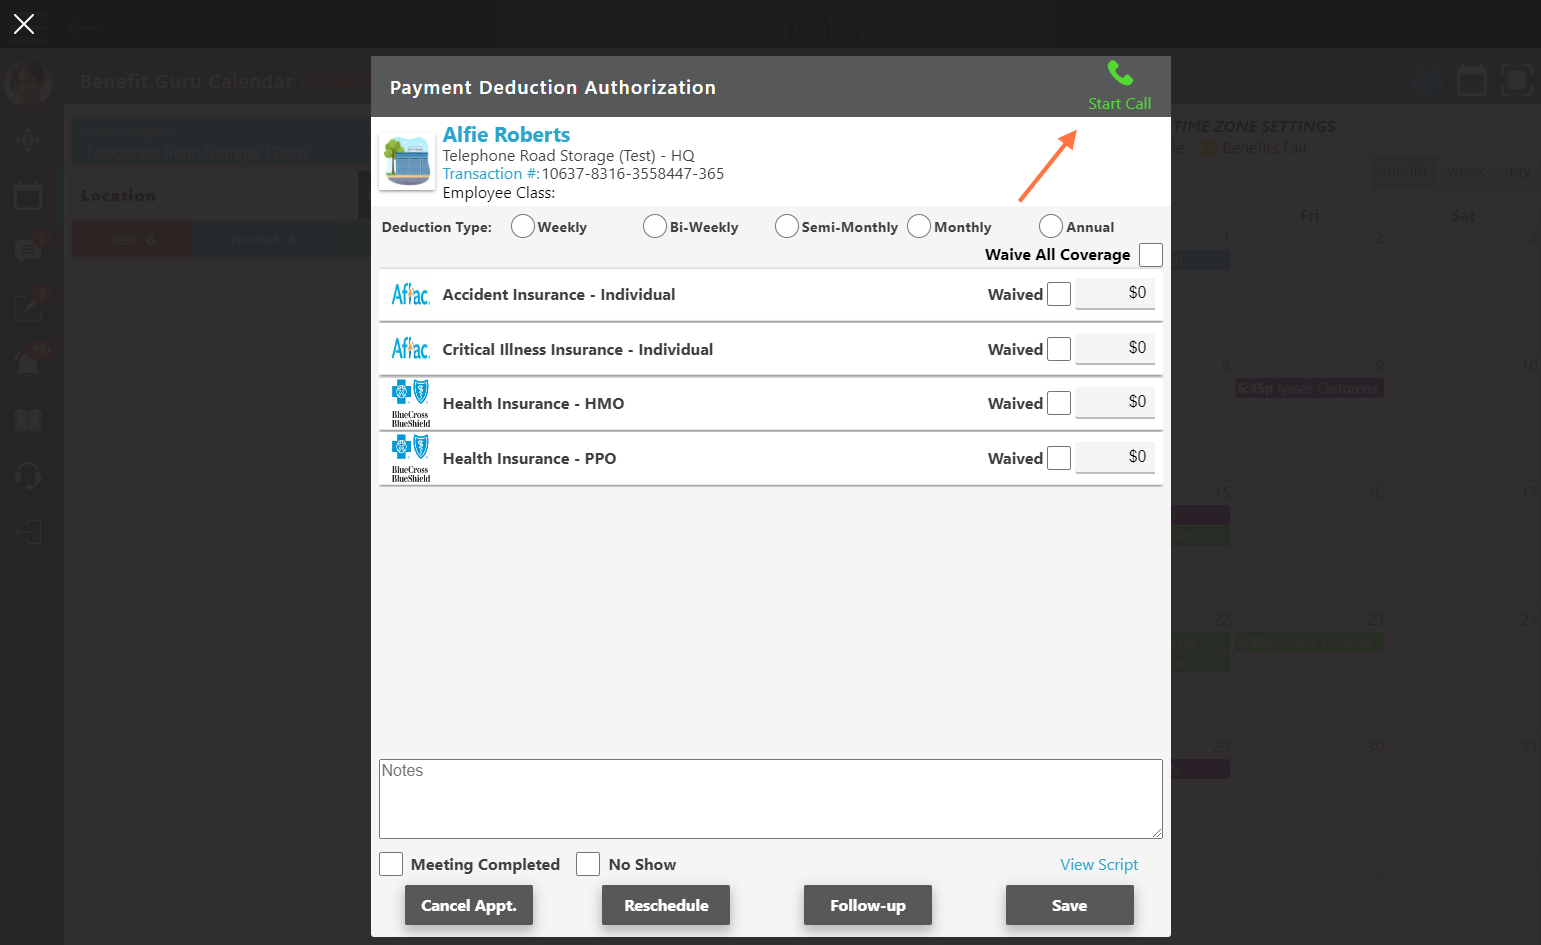Viewport: 1541px width, 945px height.
Task: Tick Waived for Health Insurance - HMO
Action: click(1059, 403)
